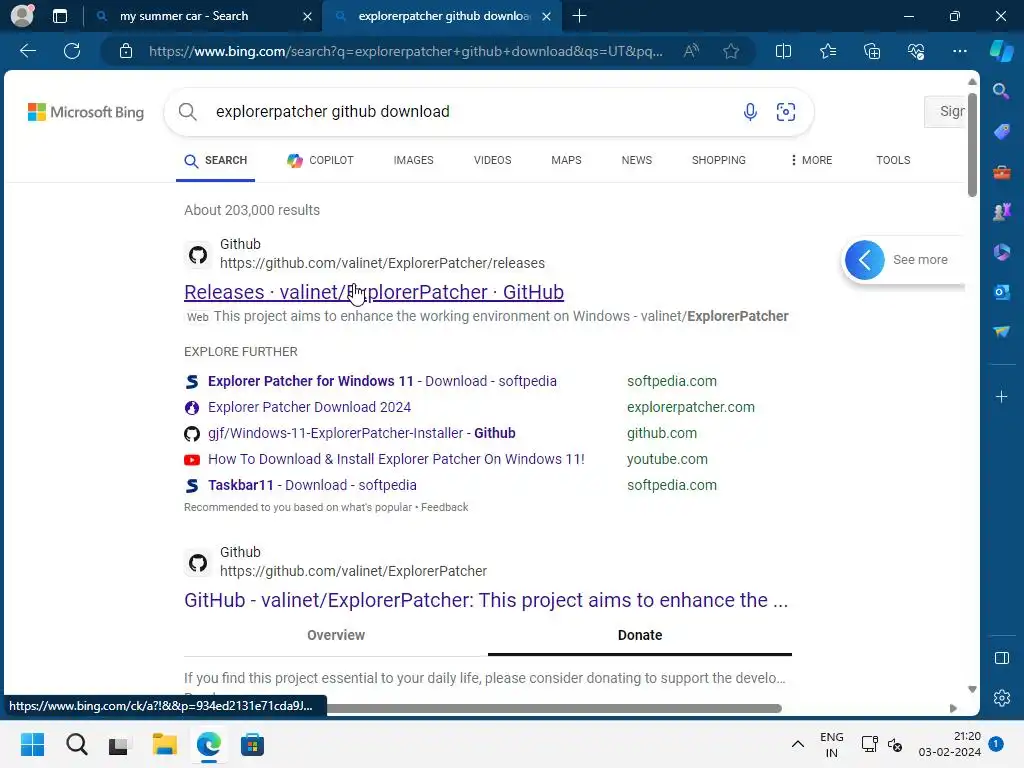Screen dimensions: 1024x768
Task: Switch to the VIDEOS tab
Action: coord(492,161)
